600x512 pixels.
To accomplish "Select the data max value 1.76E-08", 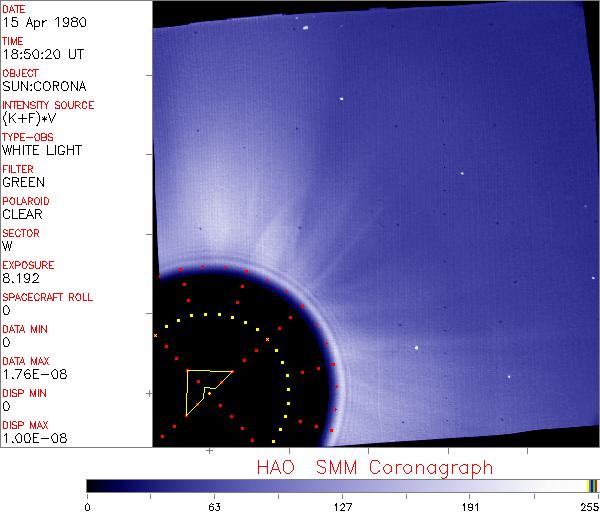I will coord(35,374).
